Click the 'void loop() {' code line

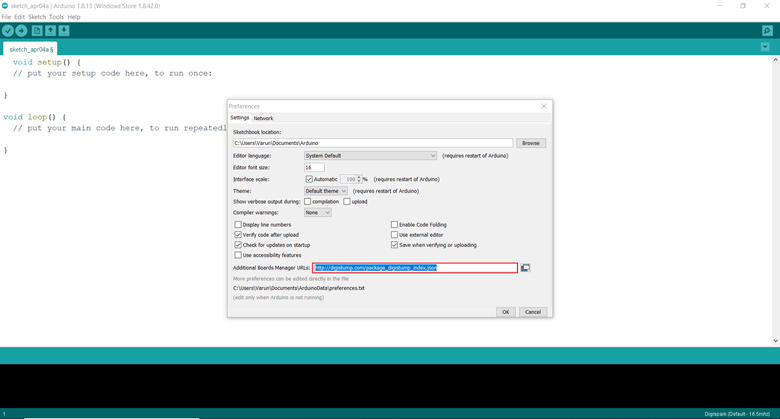(x=35, y=117)
